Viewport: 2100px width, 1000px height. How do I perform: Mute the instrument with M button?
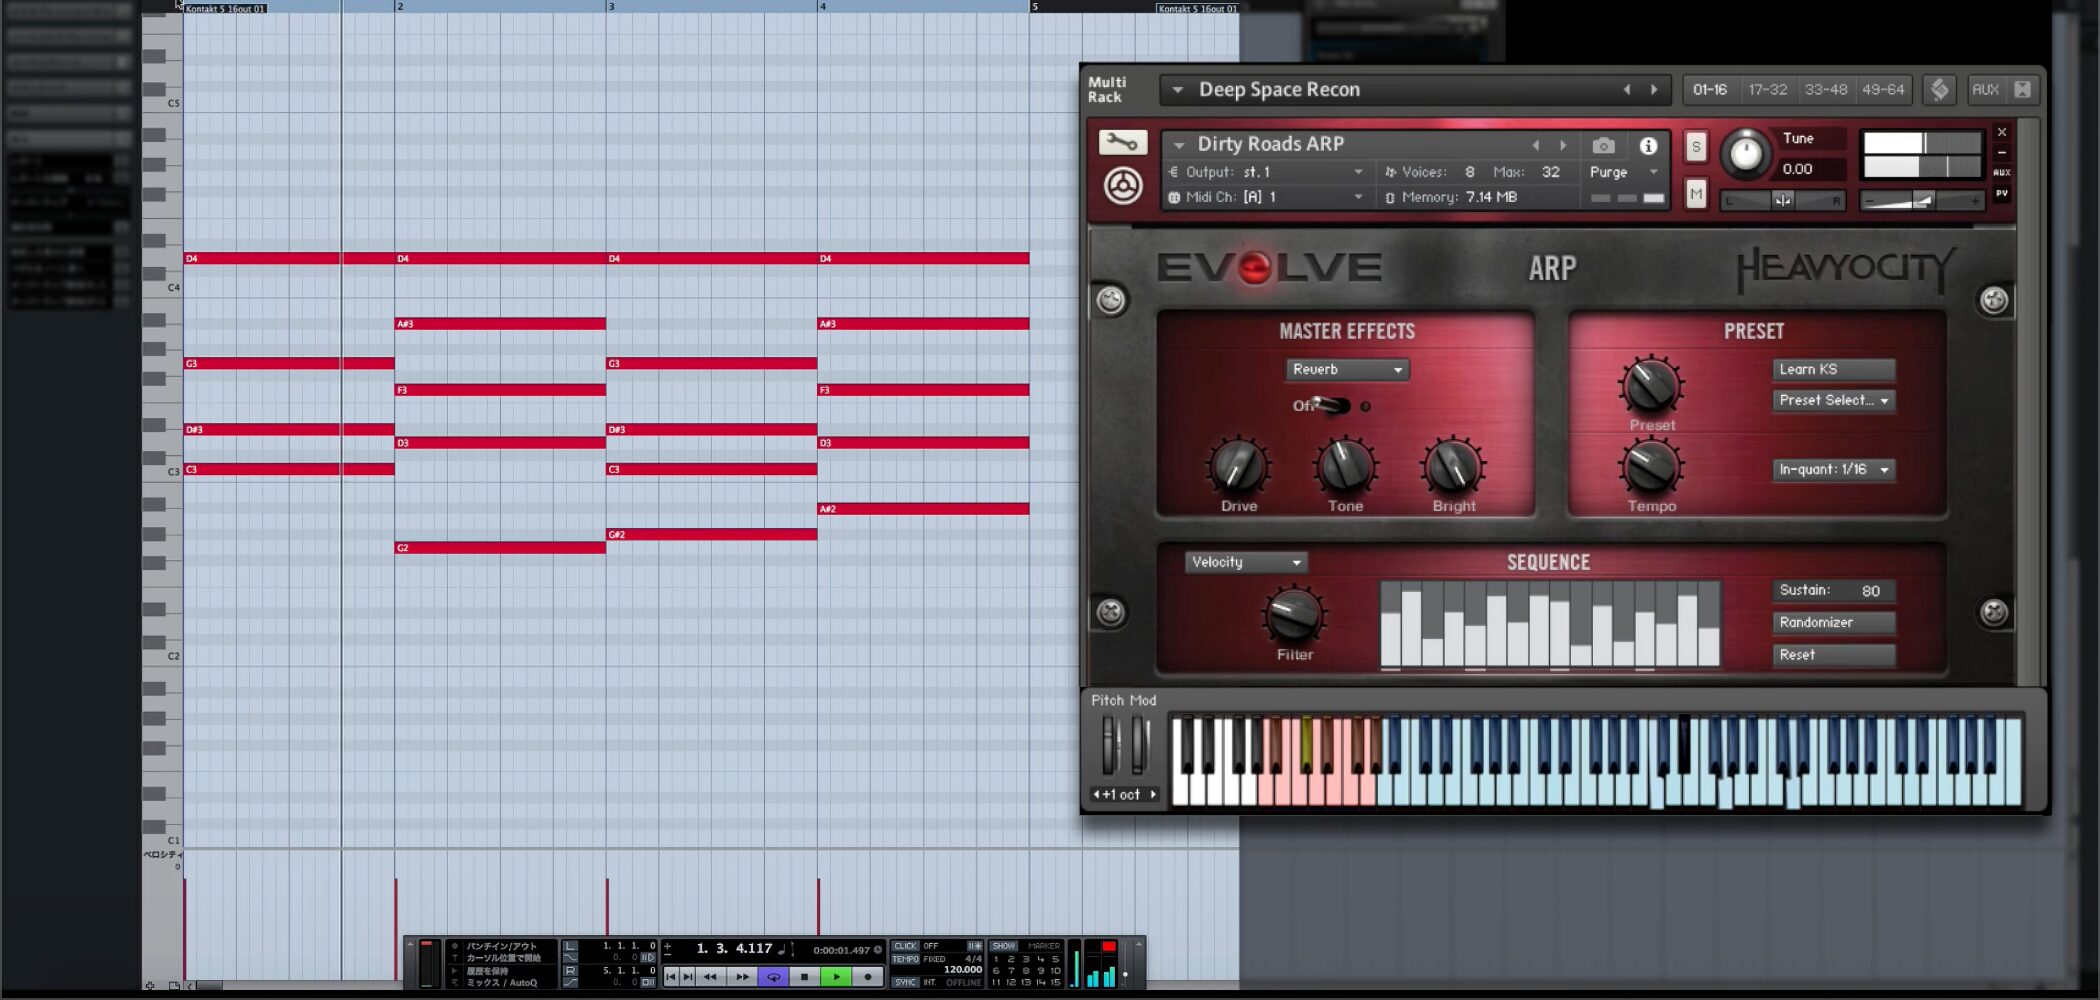point(1696,193)
